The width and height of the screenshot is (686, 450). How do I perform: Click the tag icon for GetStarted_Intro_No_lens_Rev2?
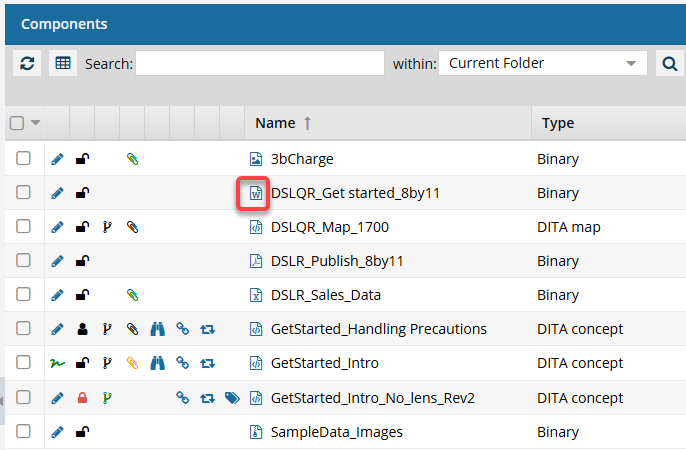[232, 398]
